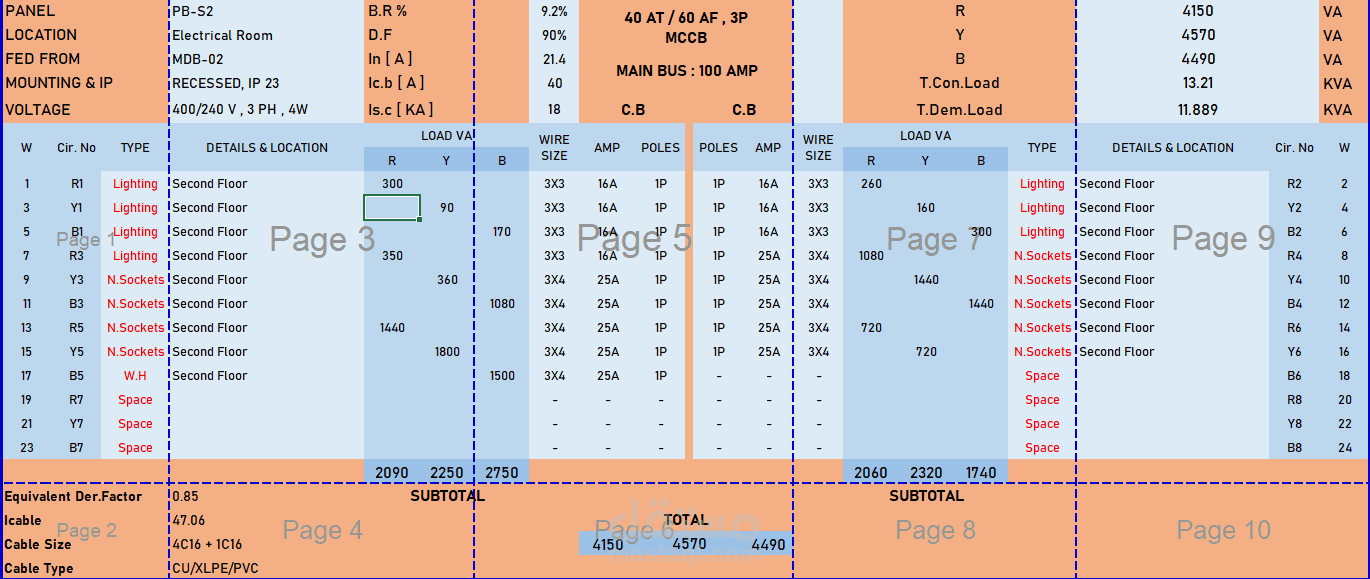Viewport: 1370px width, 579px height.
Task: Select the 4150 value under TOTAL
Action: click(x=608, y=544)
